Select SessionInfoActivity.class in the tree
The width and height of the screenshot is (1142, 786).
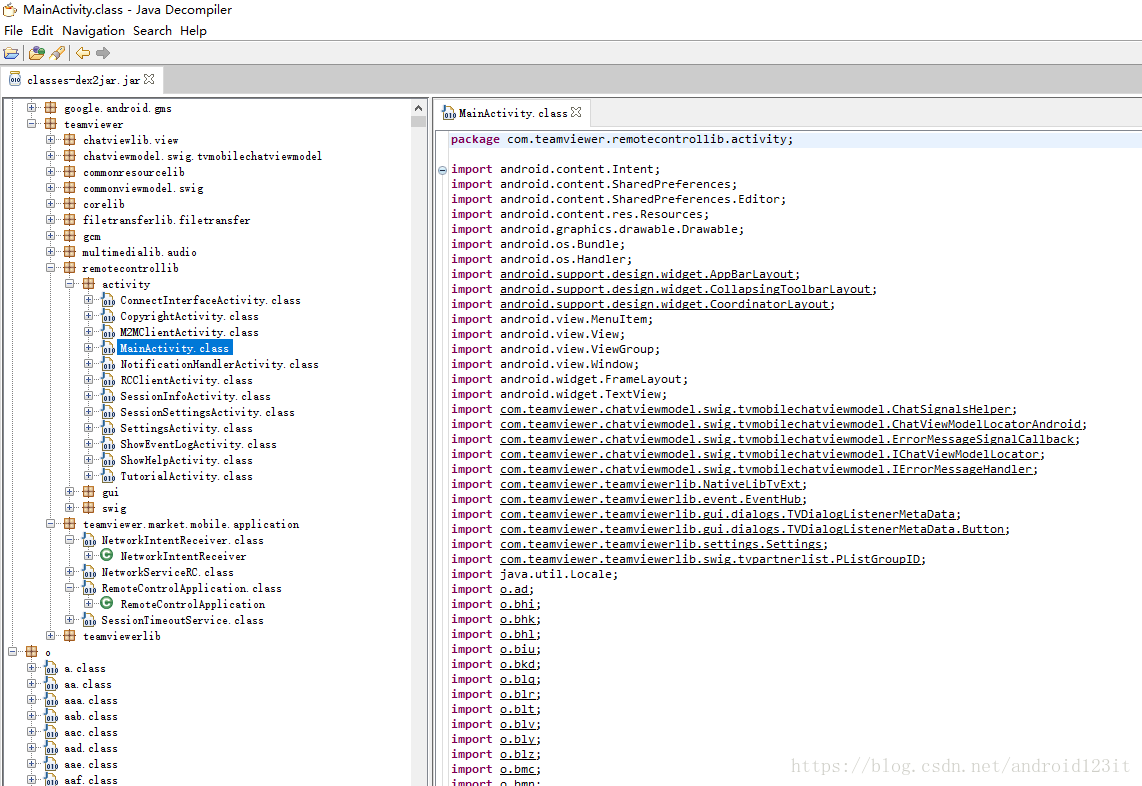click(195, 396)
